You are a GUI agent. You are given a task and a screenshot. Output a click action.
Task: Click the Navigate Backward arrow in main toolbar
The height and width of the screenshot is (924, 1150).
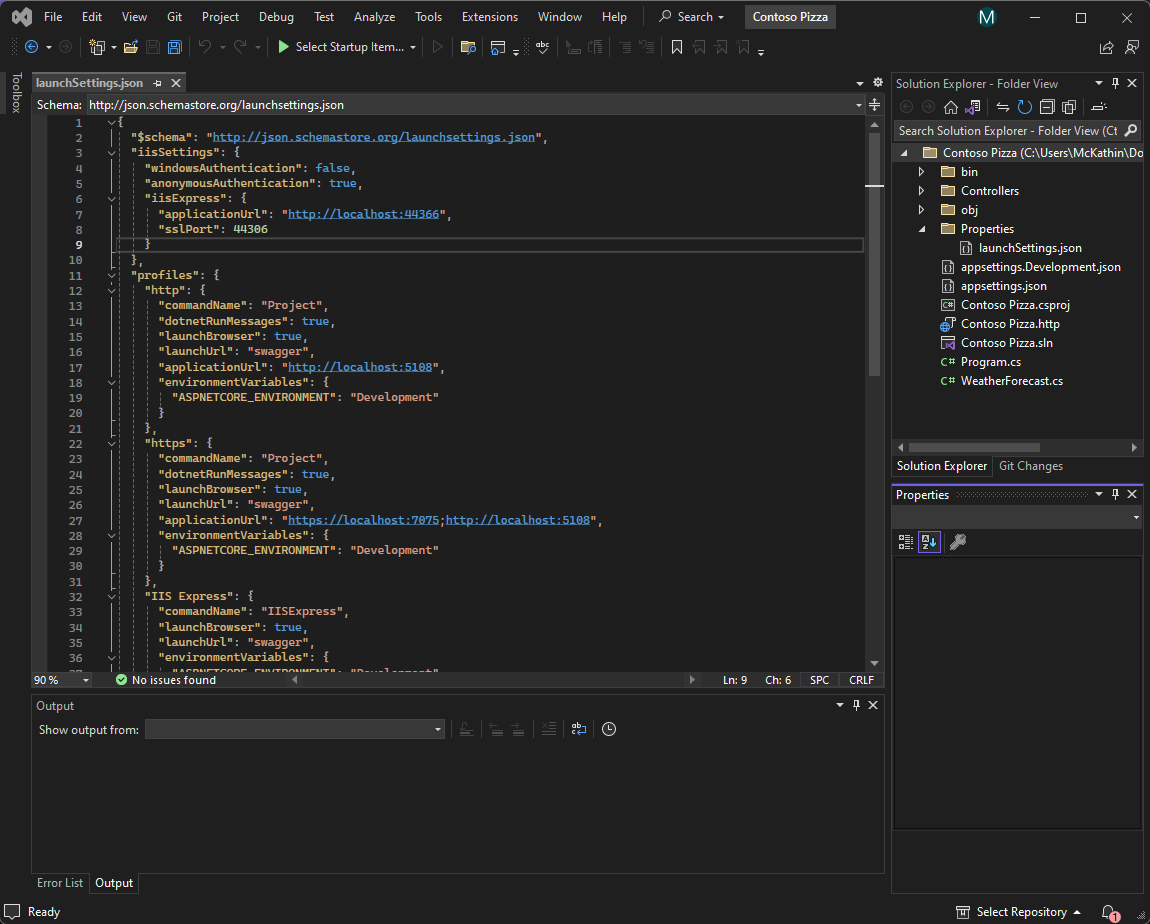point(32,47)
